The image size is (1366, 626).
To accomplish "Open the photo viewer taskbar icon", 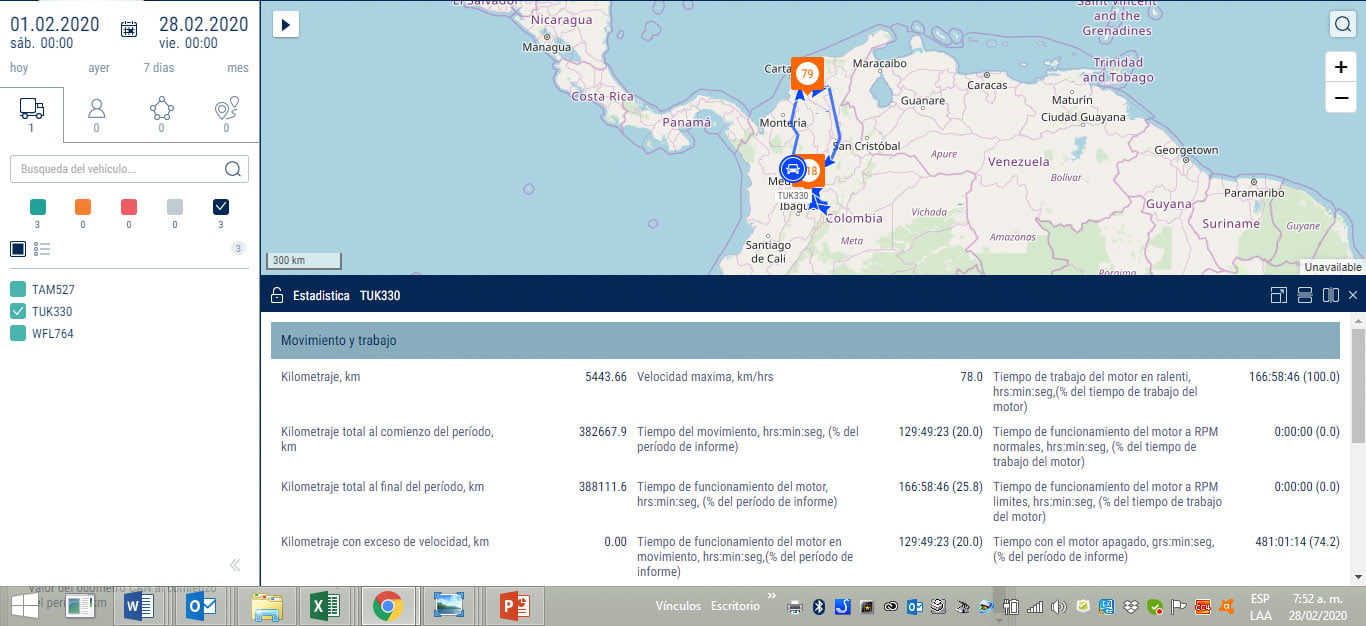I will click(451, 606).
